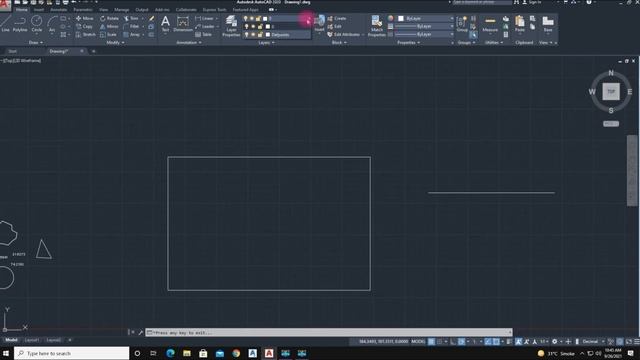Click the new drawing tab plus button
The width and height of the screenshot is (640, 360).
click(x=93, y=51)
